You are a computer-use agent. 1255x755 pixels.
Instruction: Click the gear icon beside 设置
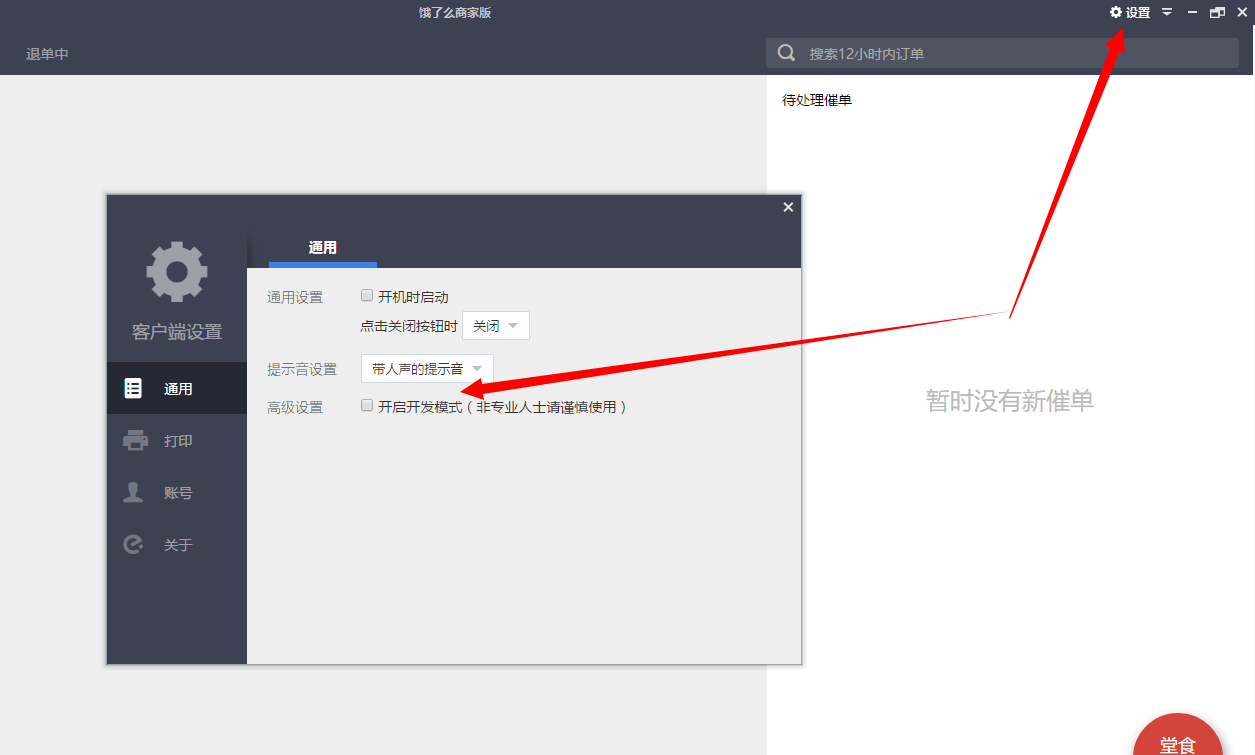(x=1116, y=13)
